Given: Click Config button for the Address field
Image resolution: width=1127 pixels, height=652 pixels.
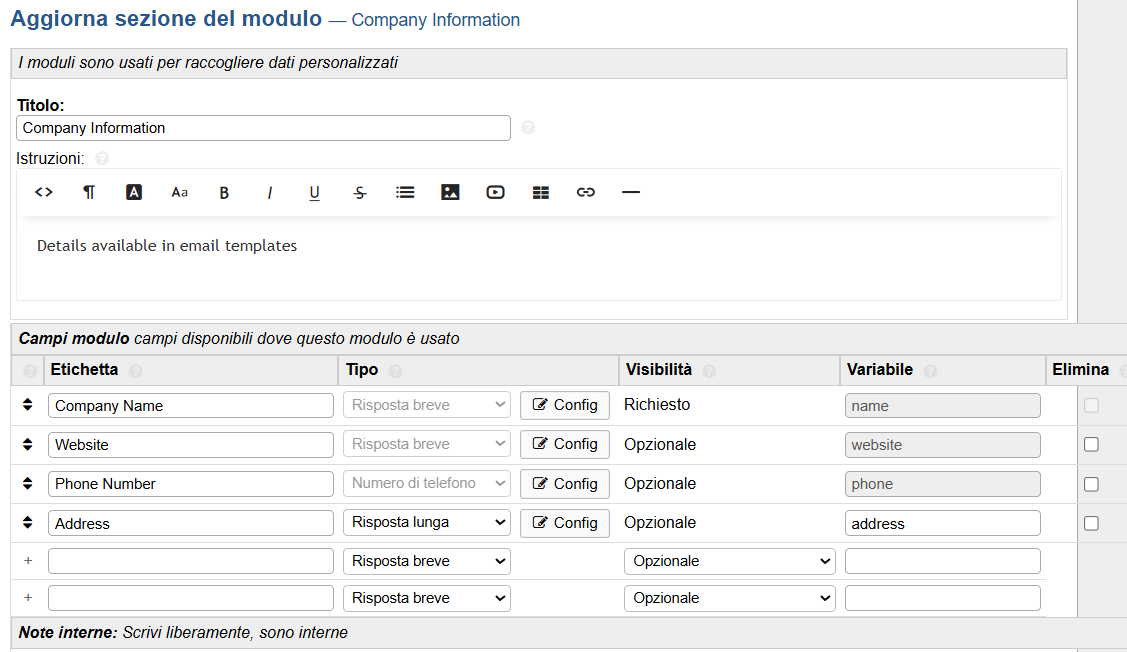Looking at the screenshot, I should pyautogui.click(x=565, y=523).
